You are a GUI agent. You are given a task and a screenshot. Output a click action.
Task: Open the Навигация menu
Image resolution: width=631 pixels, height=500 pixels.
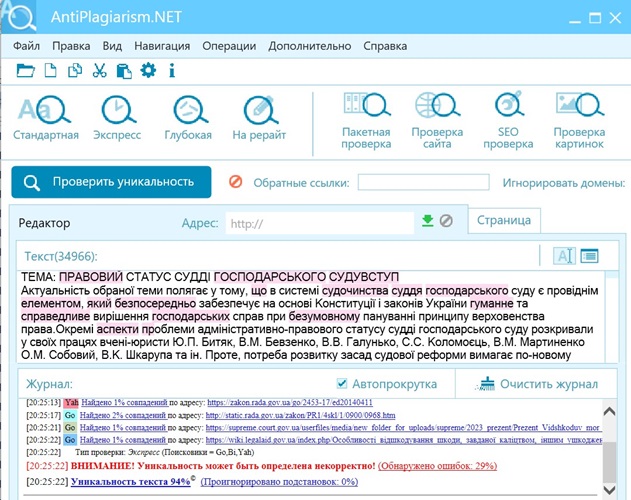pyautogui.click(x=162, y=46)
